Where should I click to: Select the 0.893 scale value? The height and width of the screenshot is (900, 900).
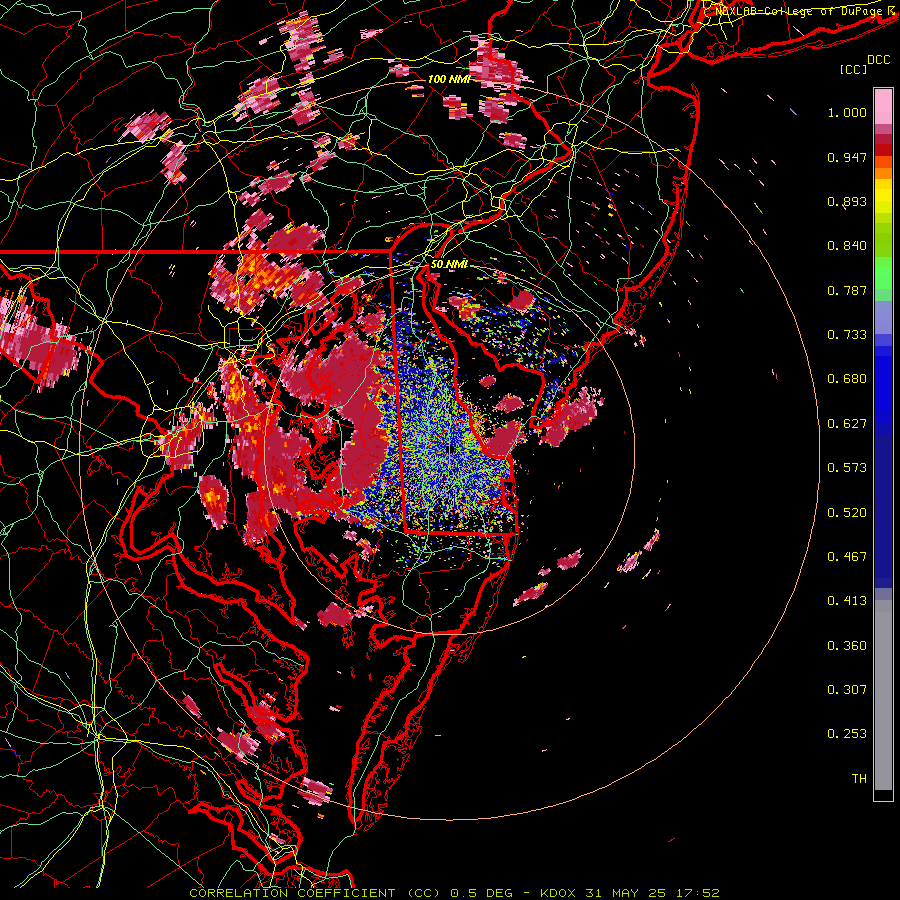click(847, 201)
